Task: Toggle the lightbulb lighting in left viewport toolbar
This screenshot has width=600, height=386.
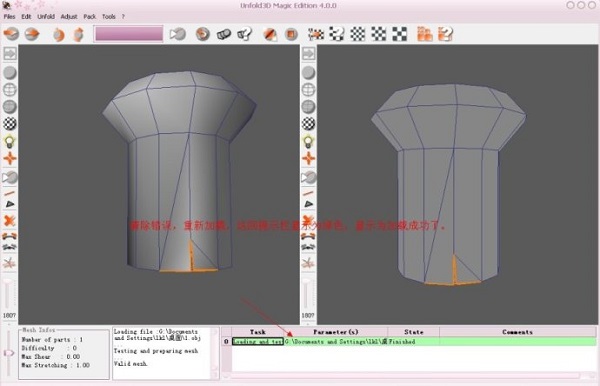Action: pos(10,141)
